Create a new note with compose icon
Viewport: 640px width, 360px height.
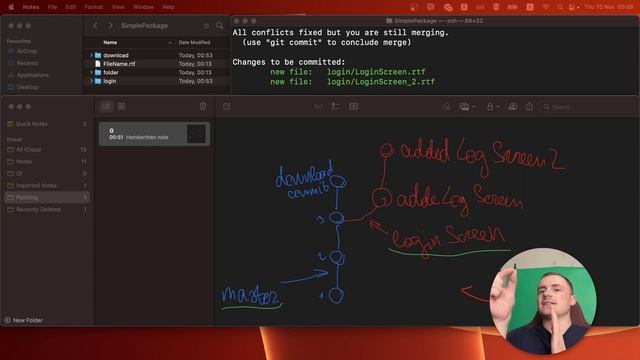pos(227,107)
